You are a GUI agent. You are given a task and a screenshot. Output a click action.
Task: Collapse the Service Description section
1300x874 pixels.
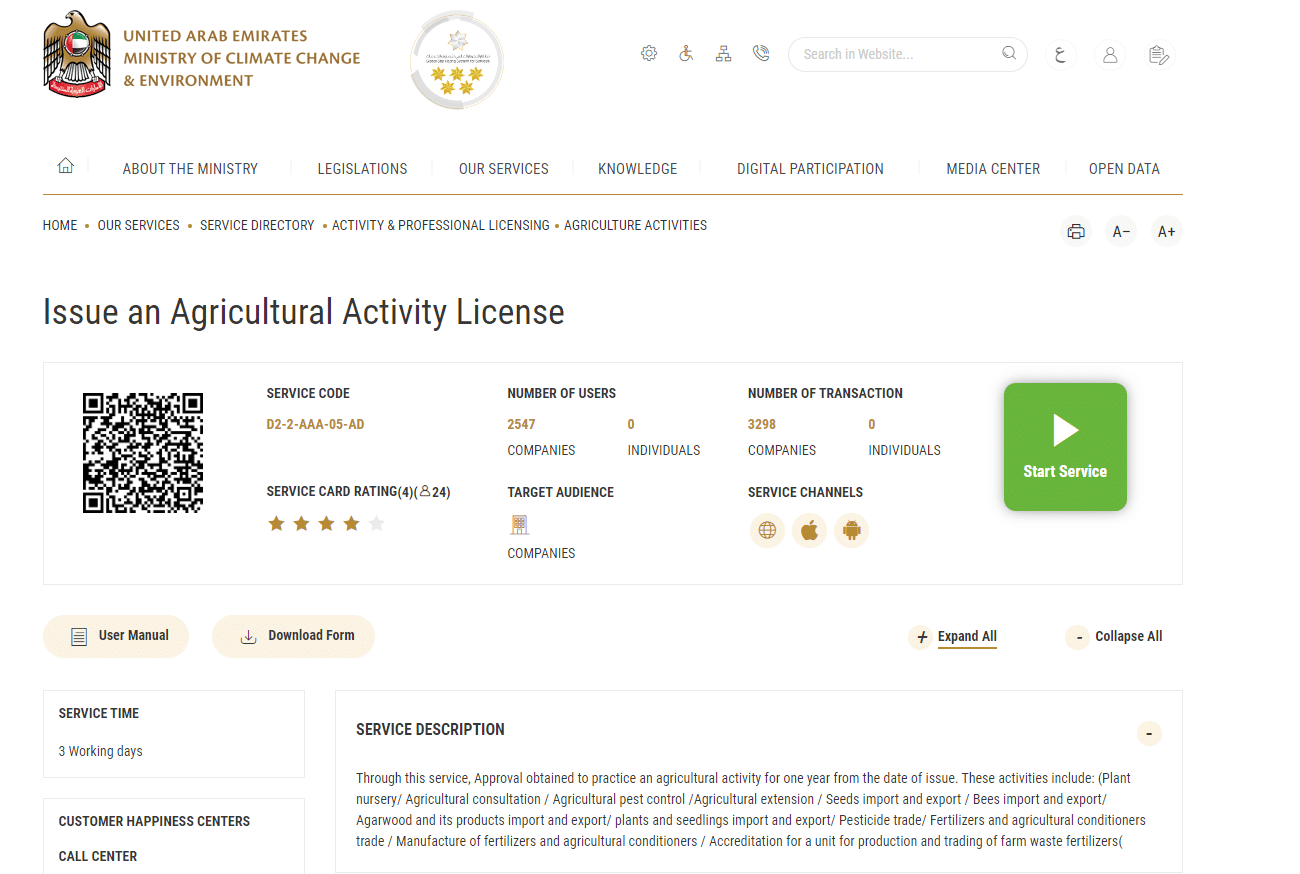point(1149,733)
